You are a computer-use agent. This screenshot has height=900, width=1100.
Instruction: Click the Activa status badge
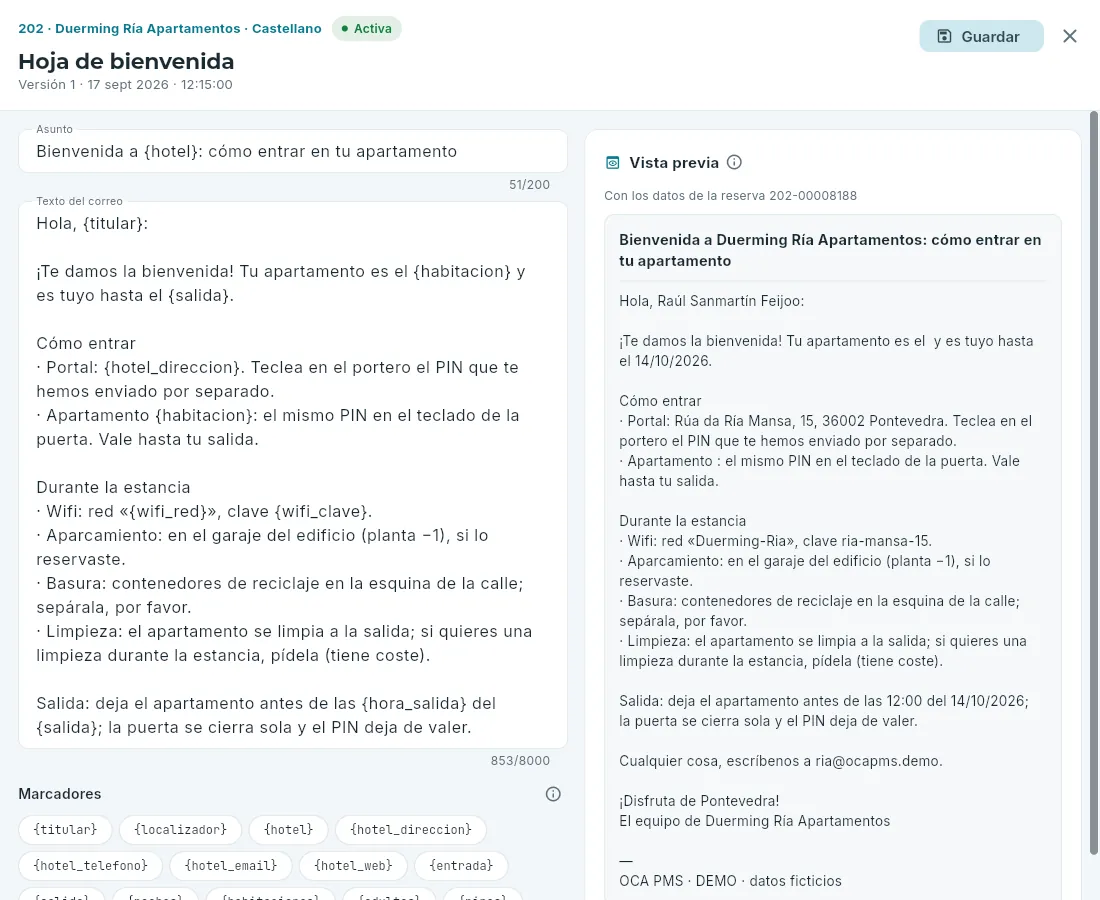tap(366, 29)
